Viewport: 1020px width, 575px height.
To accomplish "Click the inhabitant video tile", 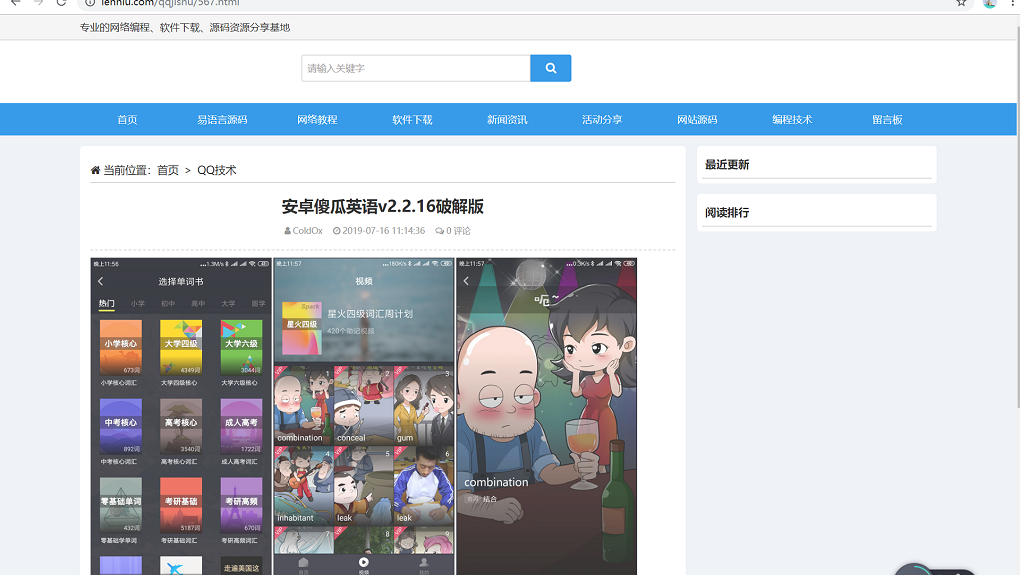I will click(303, 486).
